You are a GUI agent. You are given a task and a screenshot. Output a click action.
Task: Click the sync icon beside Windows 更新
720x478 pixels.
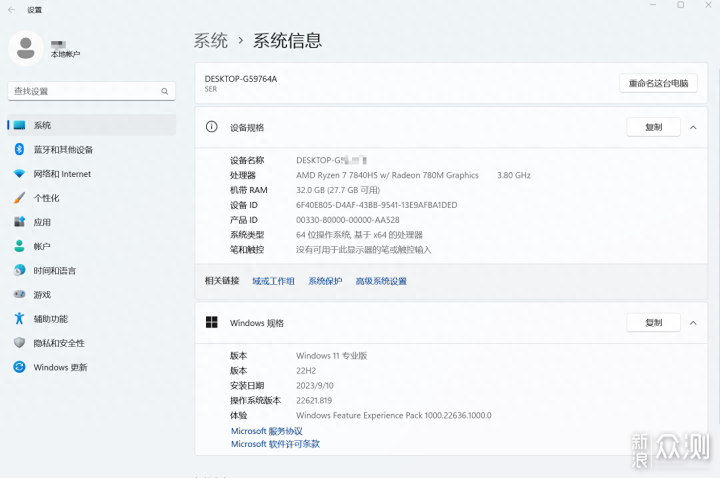(x=19, y=367)
